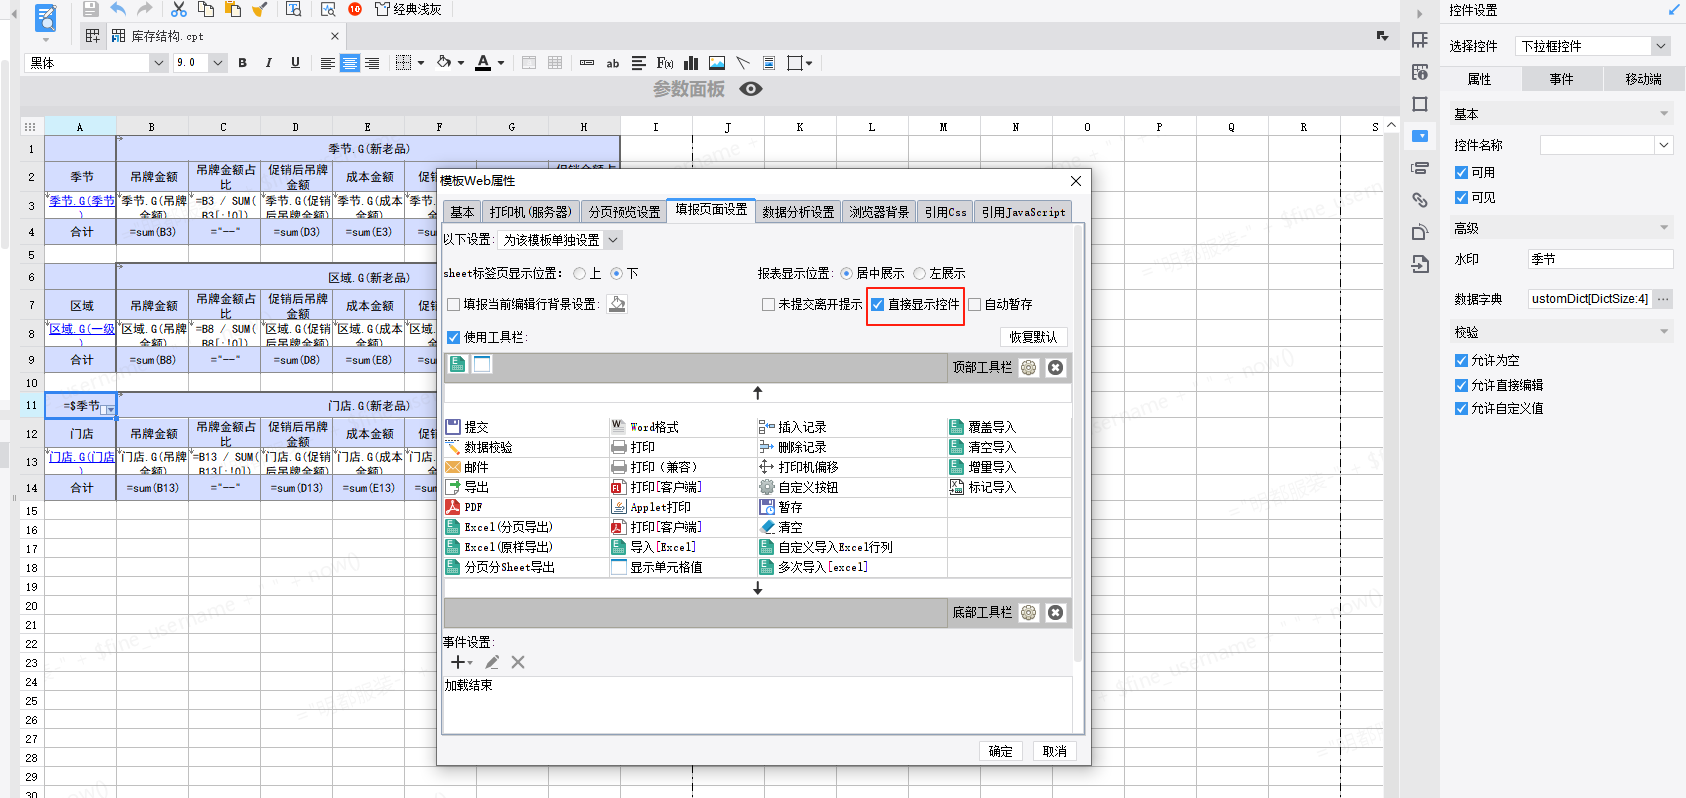This screenshot has width=1686, height=798.
Task: Click the add event plus icon
Action: pos(459,662)
